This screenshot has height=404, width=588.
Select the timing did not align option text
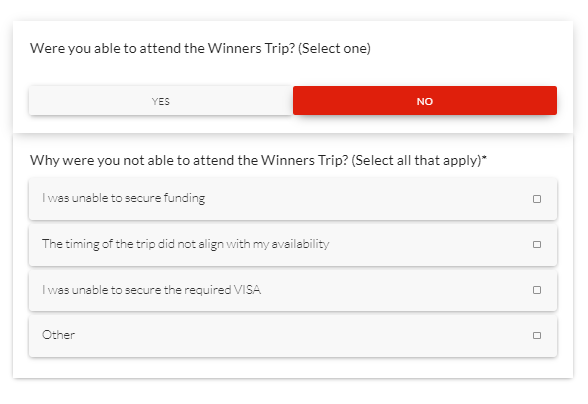[186, 244]
